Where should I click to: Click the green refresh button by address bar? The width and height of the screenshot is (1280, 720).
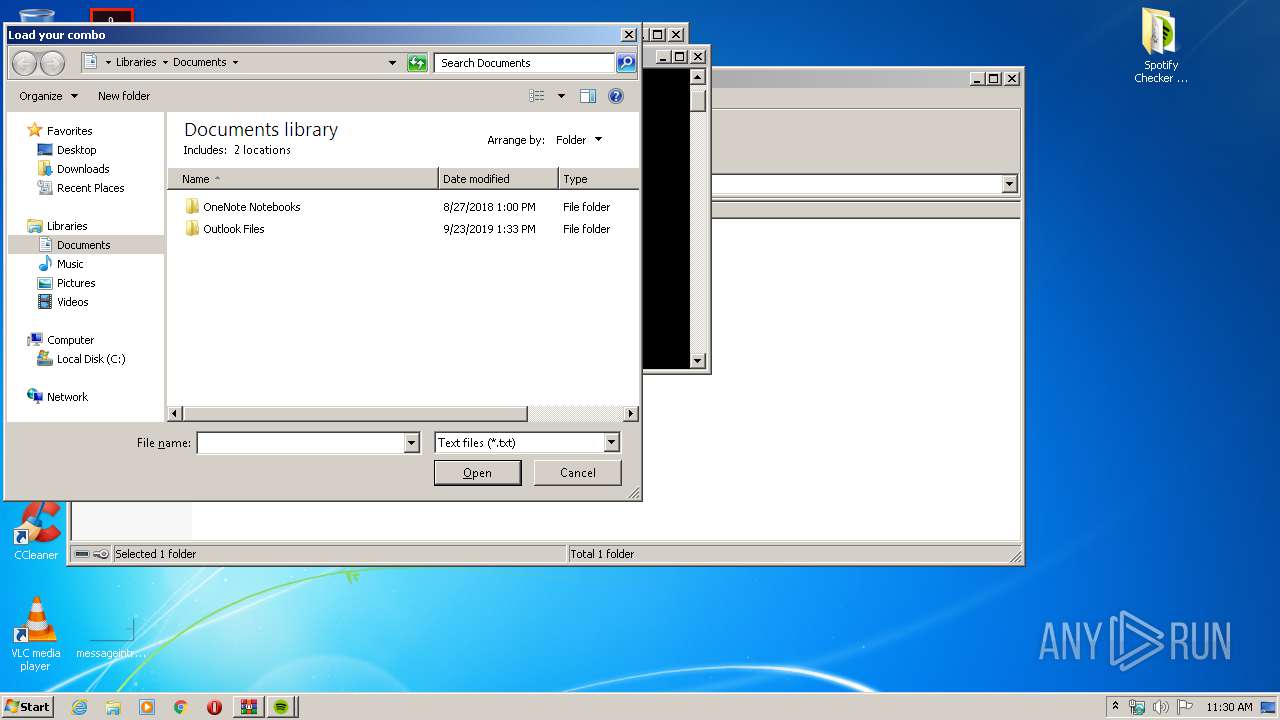pos(418,63)
